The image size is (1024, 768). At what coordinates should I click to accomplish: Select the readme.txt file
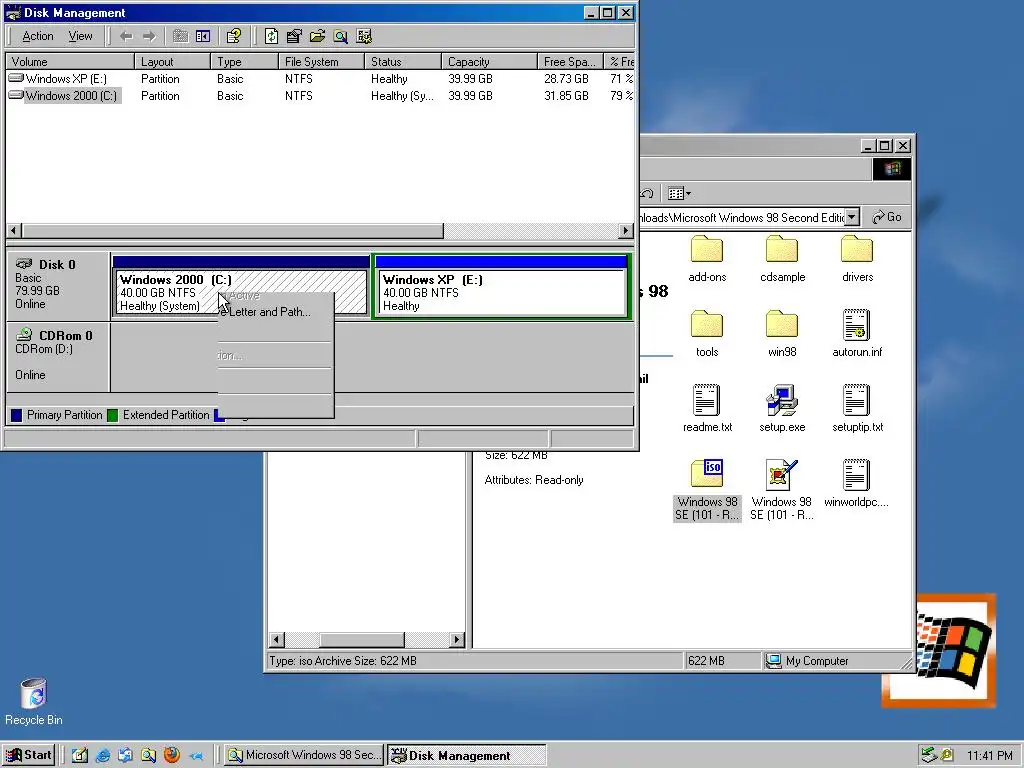707,409
